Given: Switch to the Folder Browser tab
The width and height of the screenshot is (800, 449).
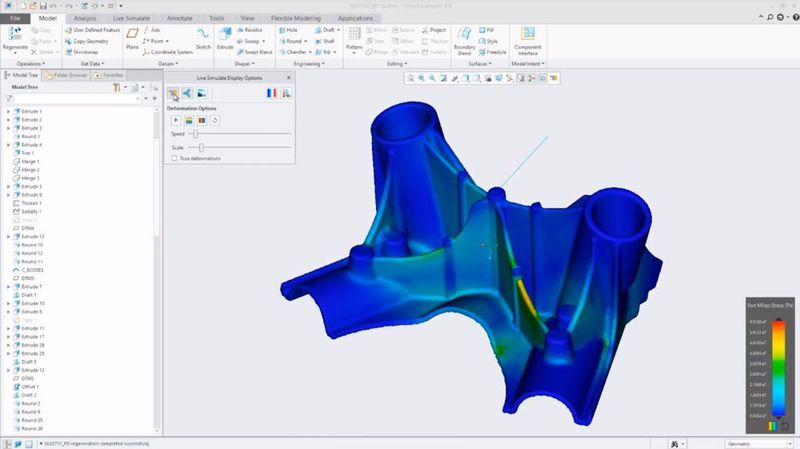Looking at the screenshot, I should [x=66, y=75].
